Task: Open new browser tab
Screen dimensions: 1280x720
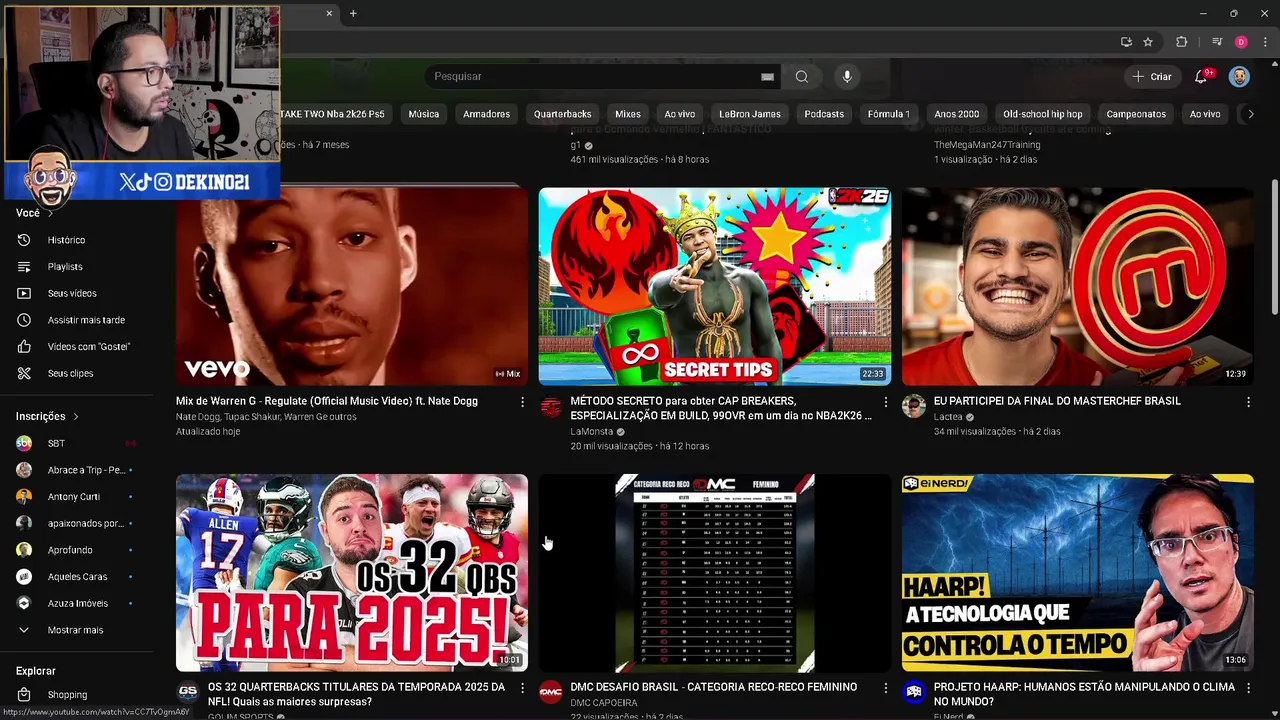Action: [x=353, y=13]
